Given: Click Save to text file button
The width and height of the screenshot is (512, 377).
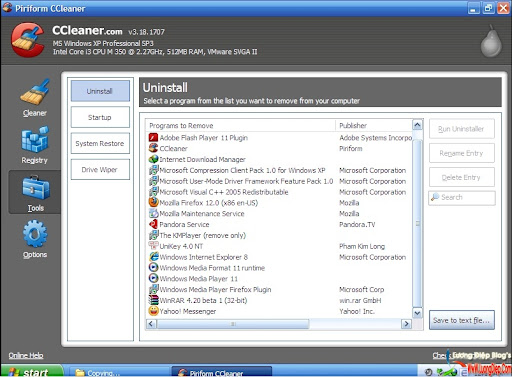Looking at the screenshot, I should (x=462, y=320).
